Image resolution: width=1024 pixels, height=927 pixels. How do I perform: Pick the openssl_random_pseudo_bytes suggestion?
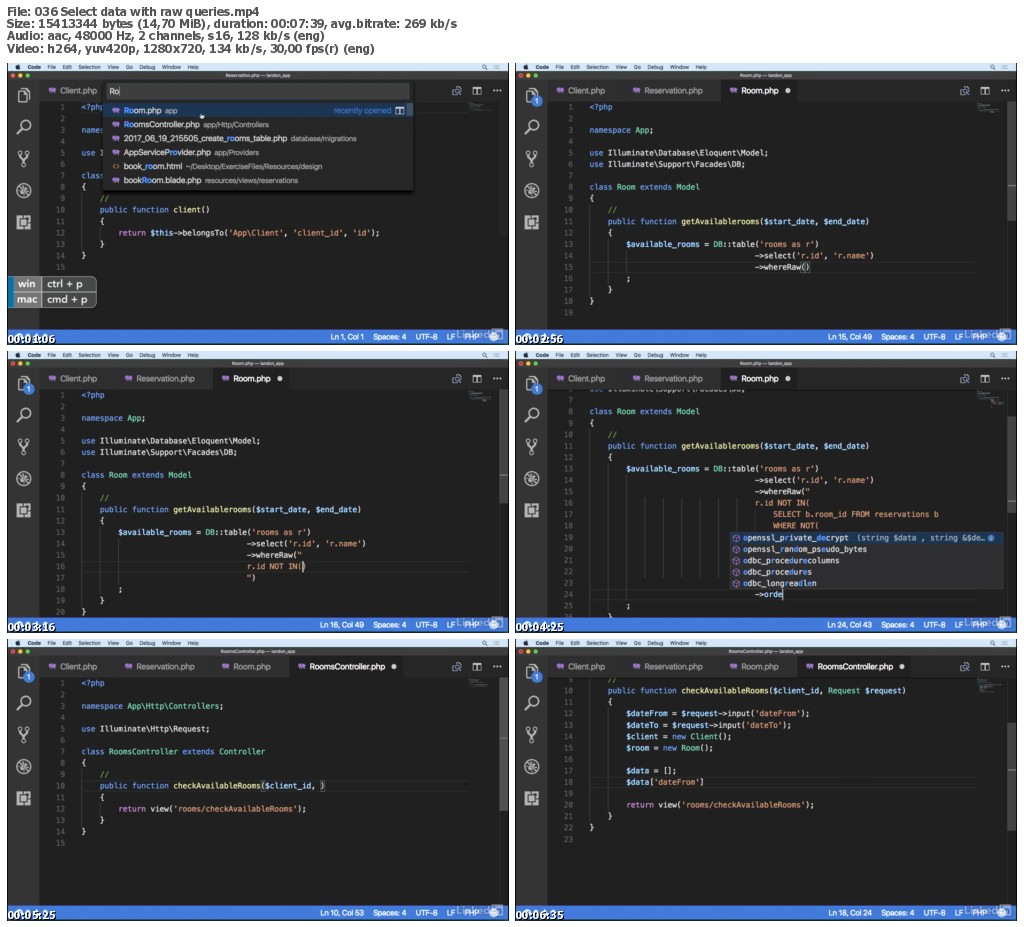[x=866, y=549]
